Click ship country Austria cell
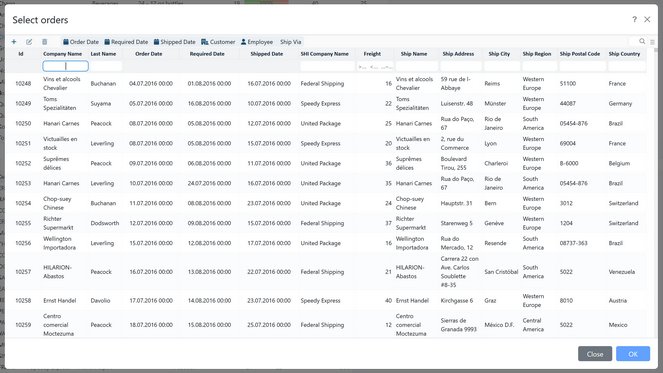 618,301
